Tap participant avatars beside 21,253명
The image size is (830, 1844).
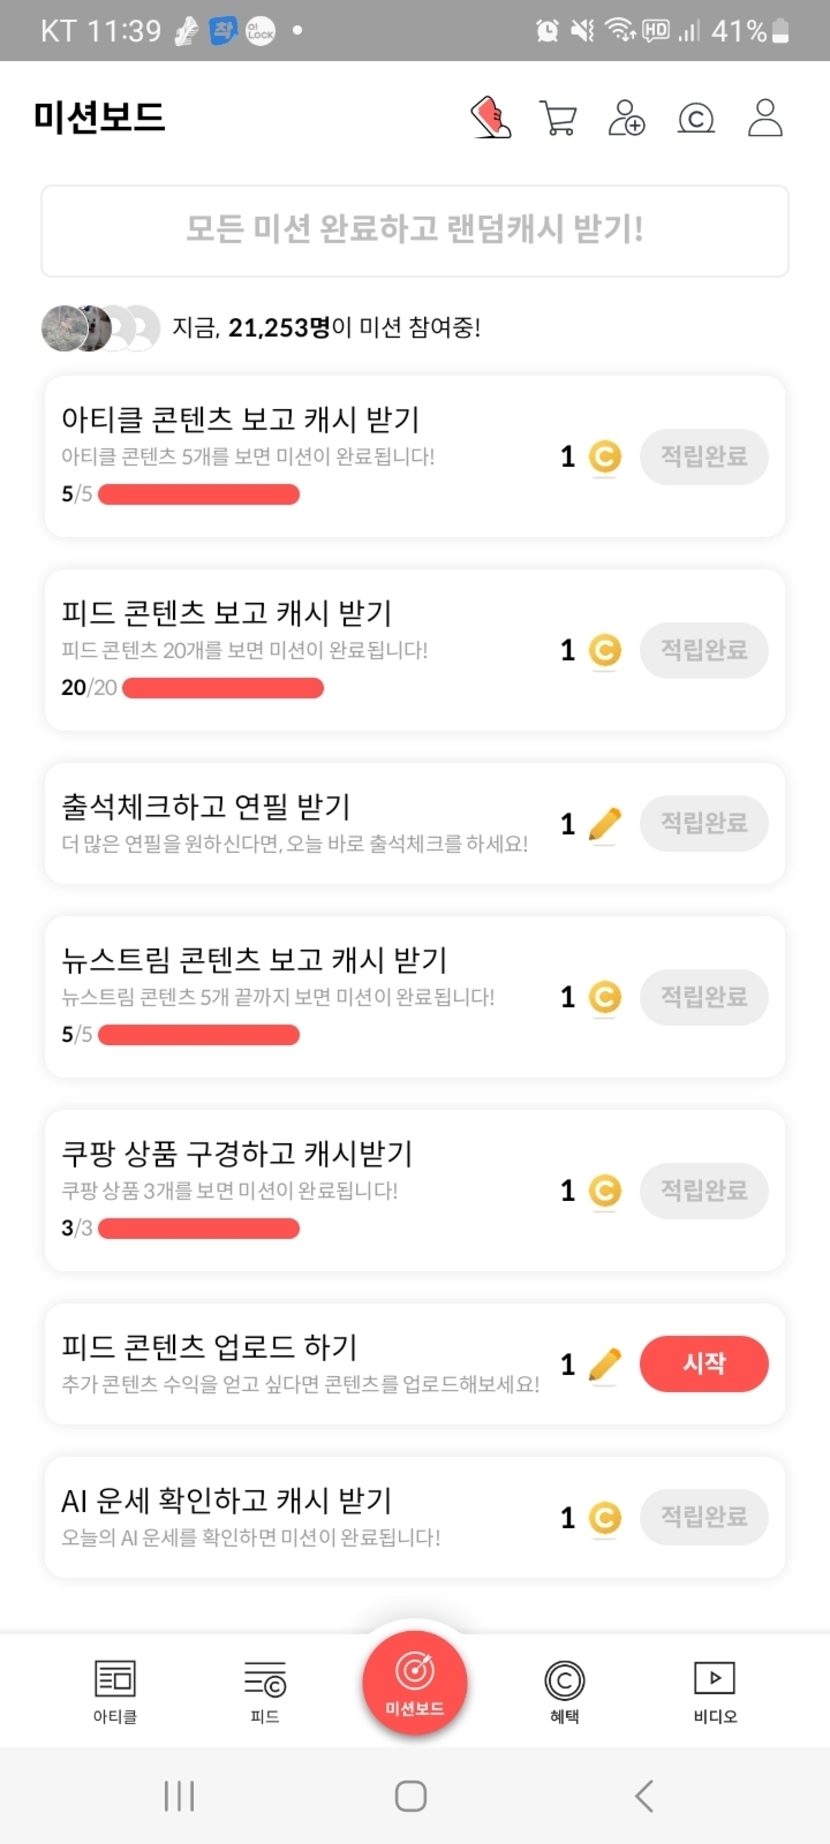coord(100,328)
